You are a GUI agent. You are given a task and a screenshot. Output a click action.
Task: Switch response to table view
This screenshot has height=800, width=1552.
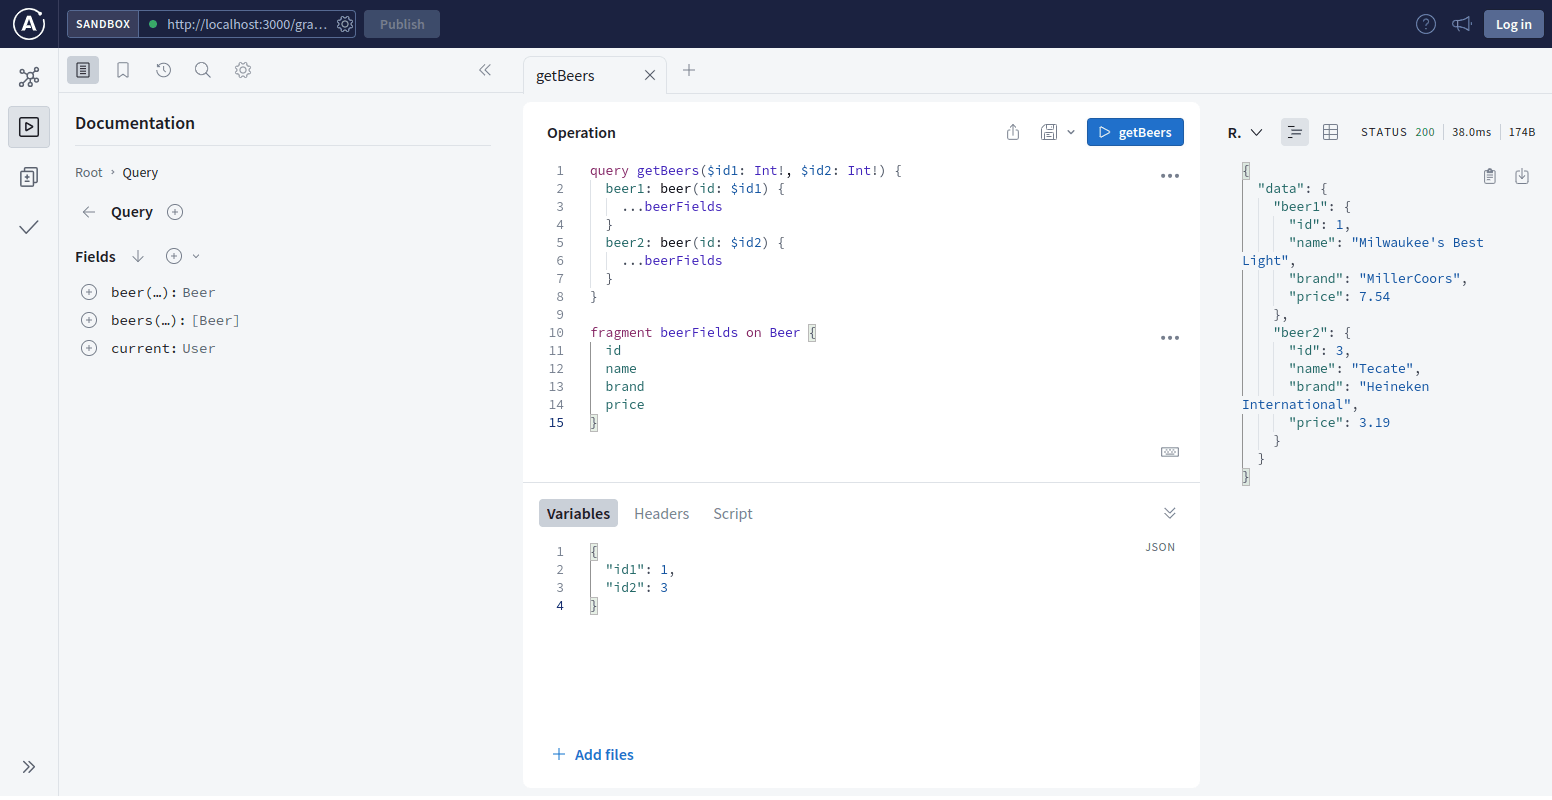pos(1330,132)
